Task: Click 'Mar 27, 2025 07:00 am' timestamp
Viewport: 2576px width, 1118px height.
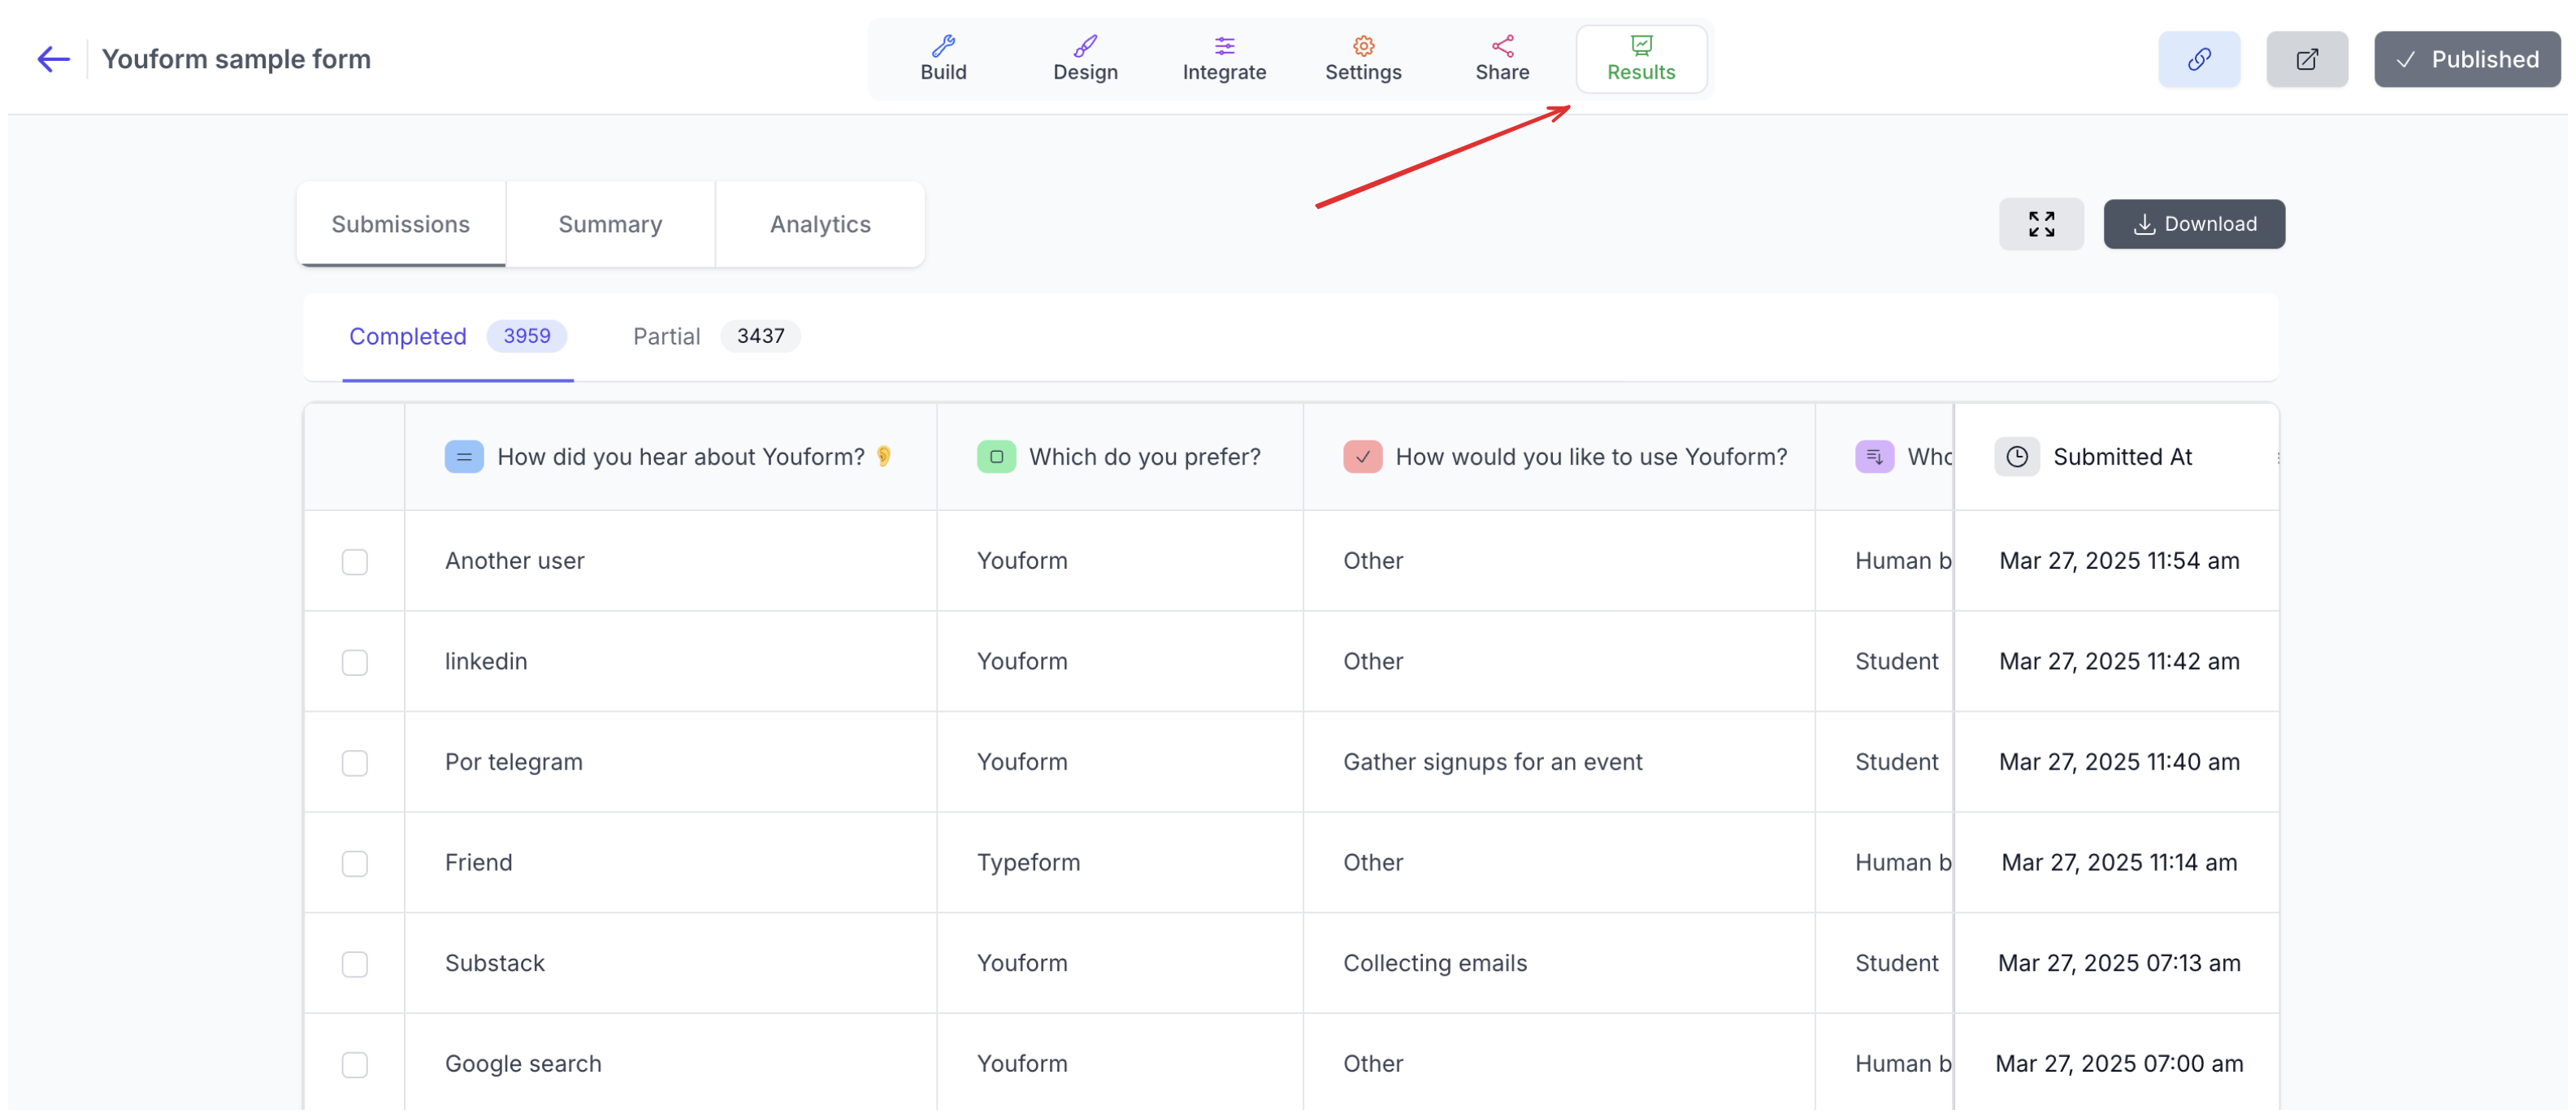Action: (x=2119, y=1064)
